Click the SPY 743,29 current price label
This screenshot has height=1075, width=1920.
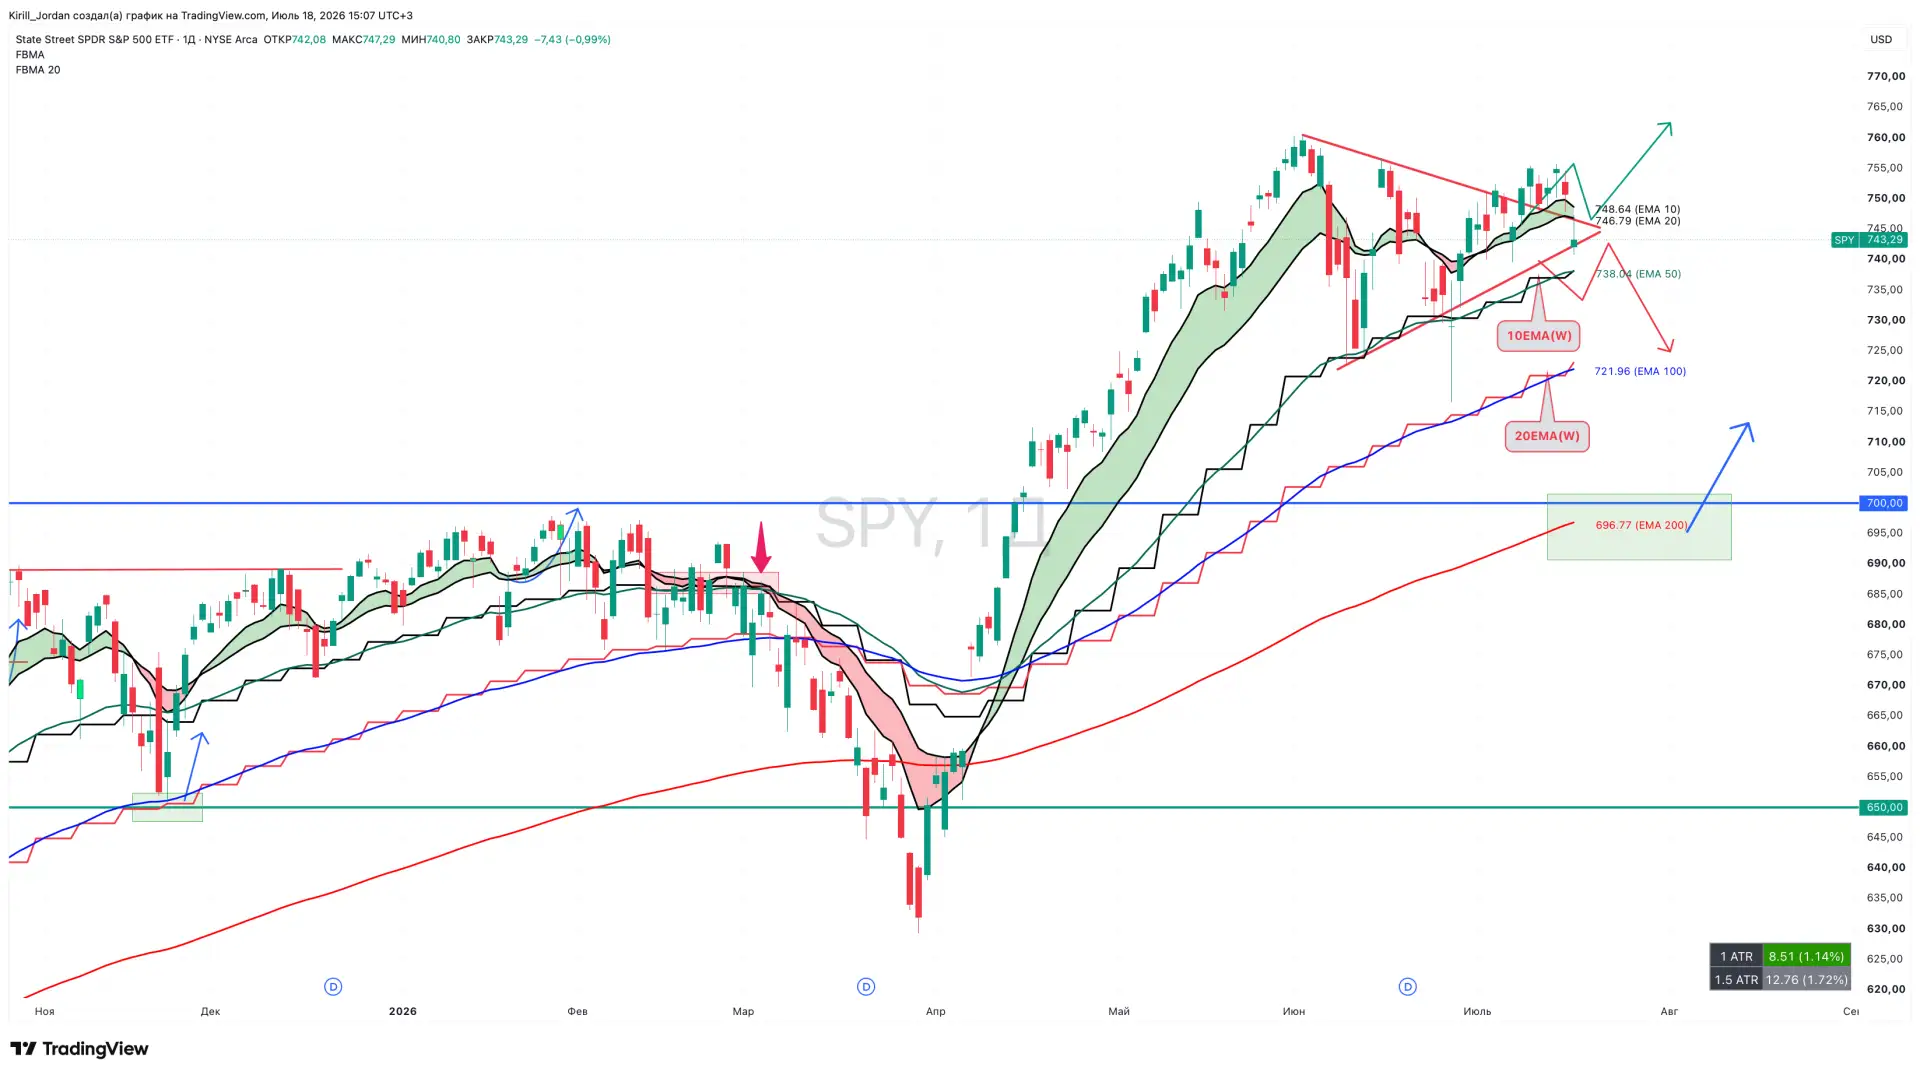click(x=1870, y=240)
